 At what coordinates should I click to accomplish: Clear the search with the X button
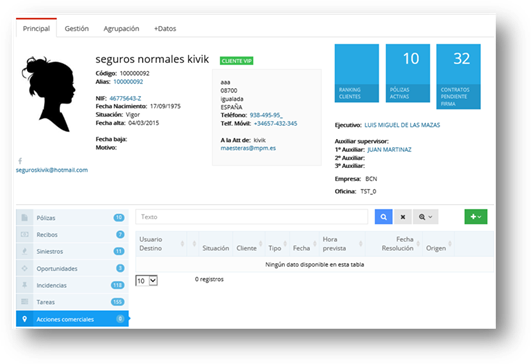click(403, 217)
